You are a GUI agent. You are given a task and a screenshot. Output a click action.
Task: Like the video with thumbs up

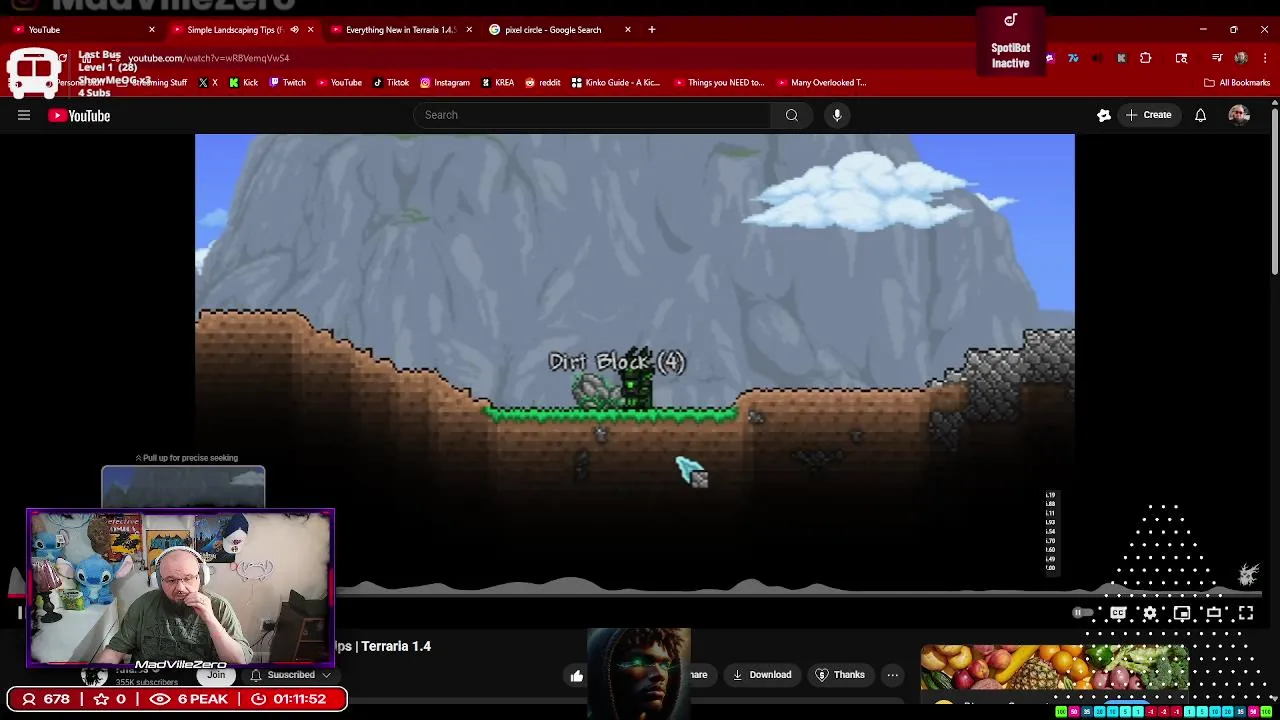577,676
